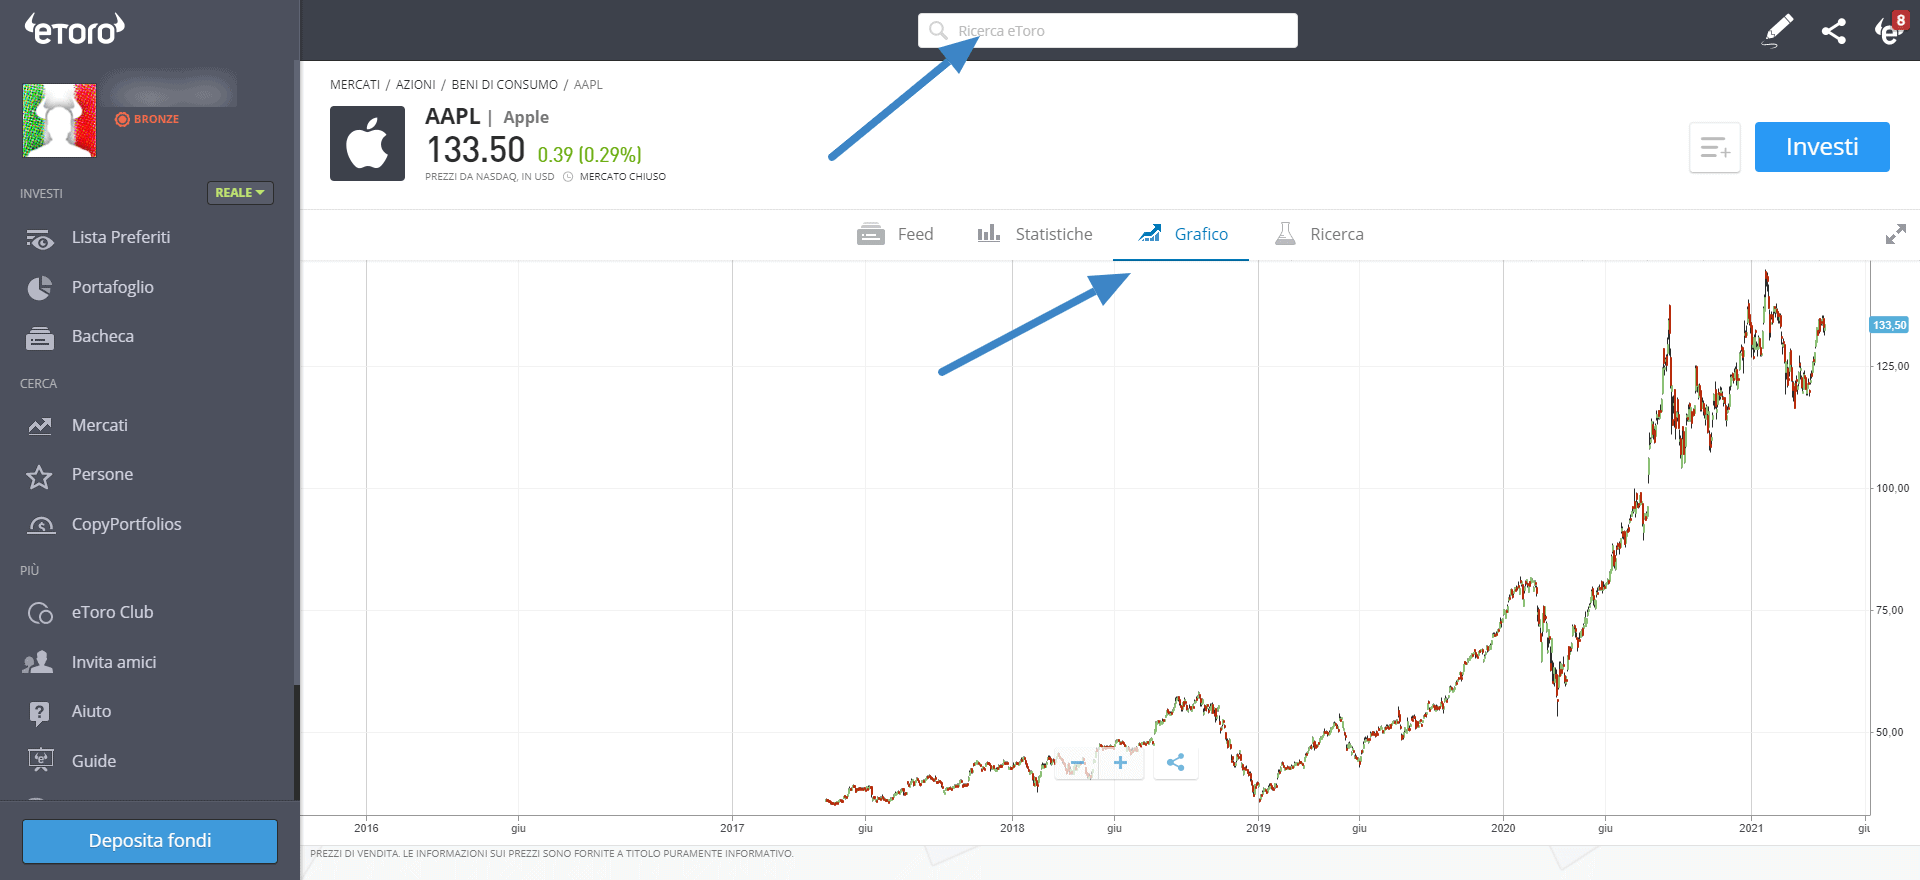
Task: Click the AAPL ticker heading
Action: coord(453,116)
